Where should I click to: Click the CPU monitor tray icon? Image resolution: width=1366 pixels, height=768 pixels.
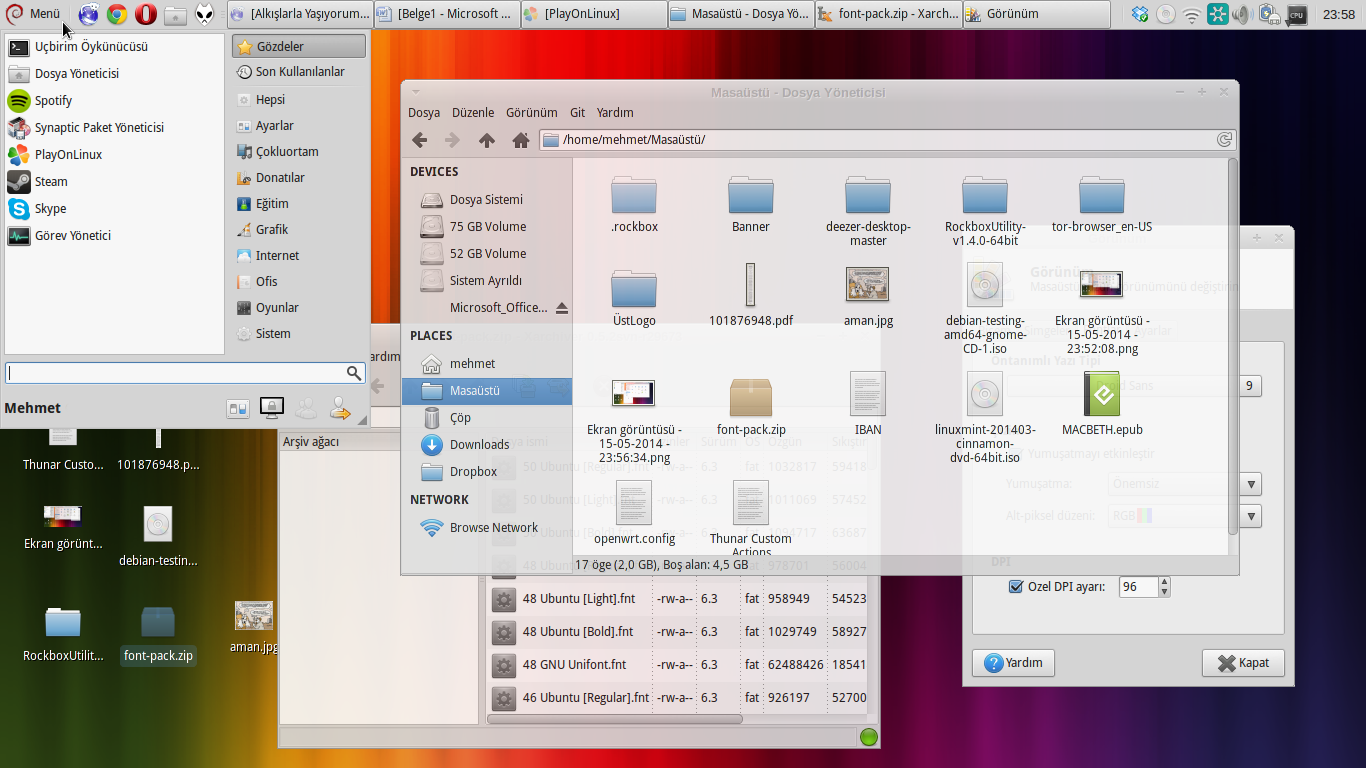click(x=1296, y=14)
